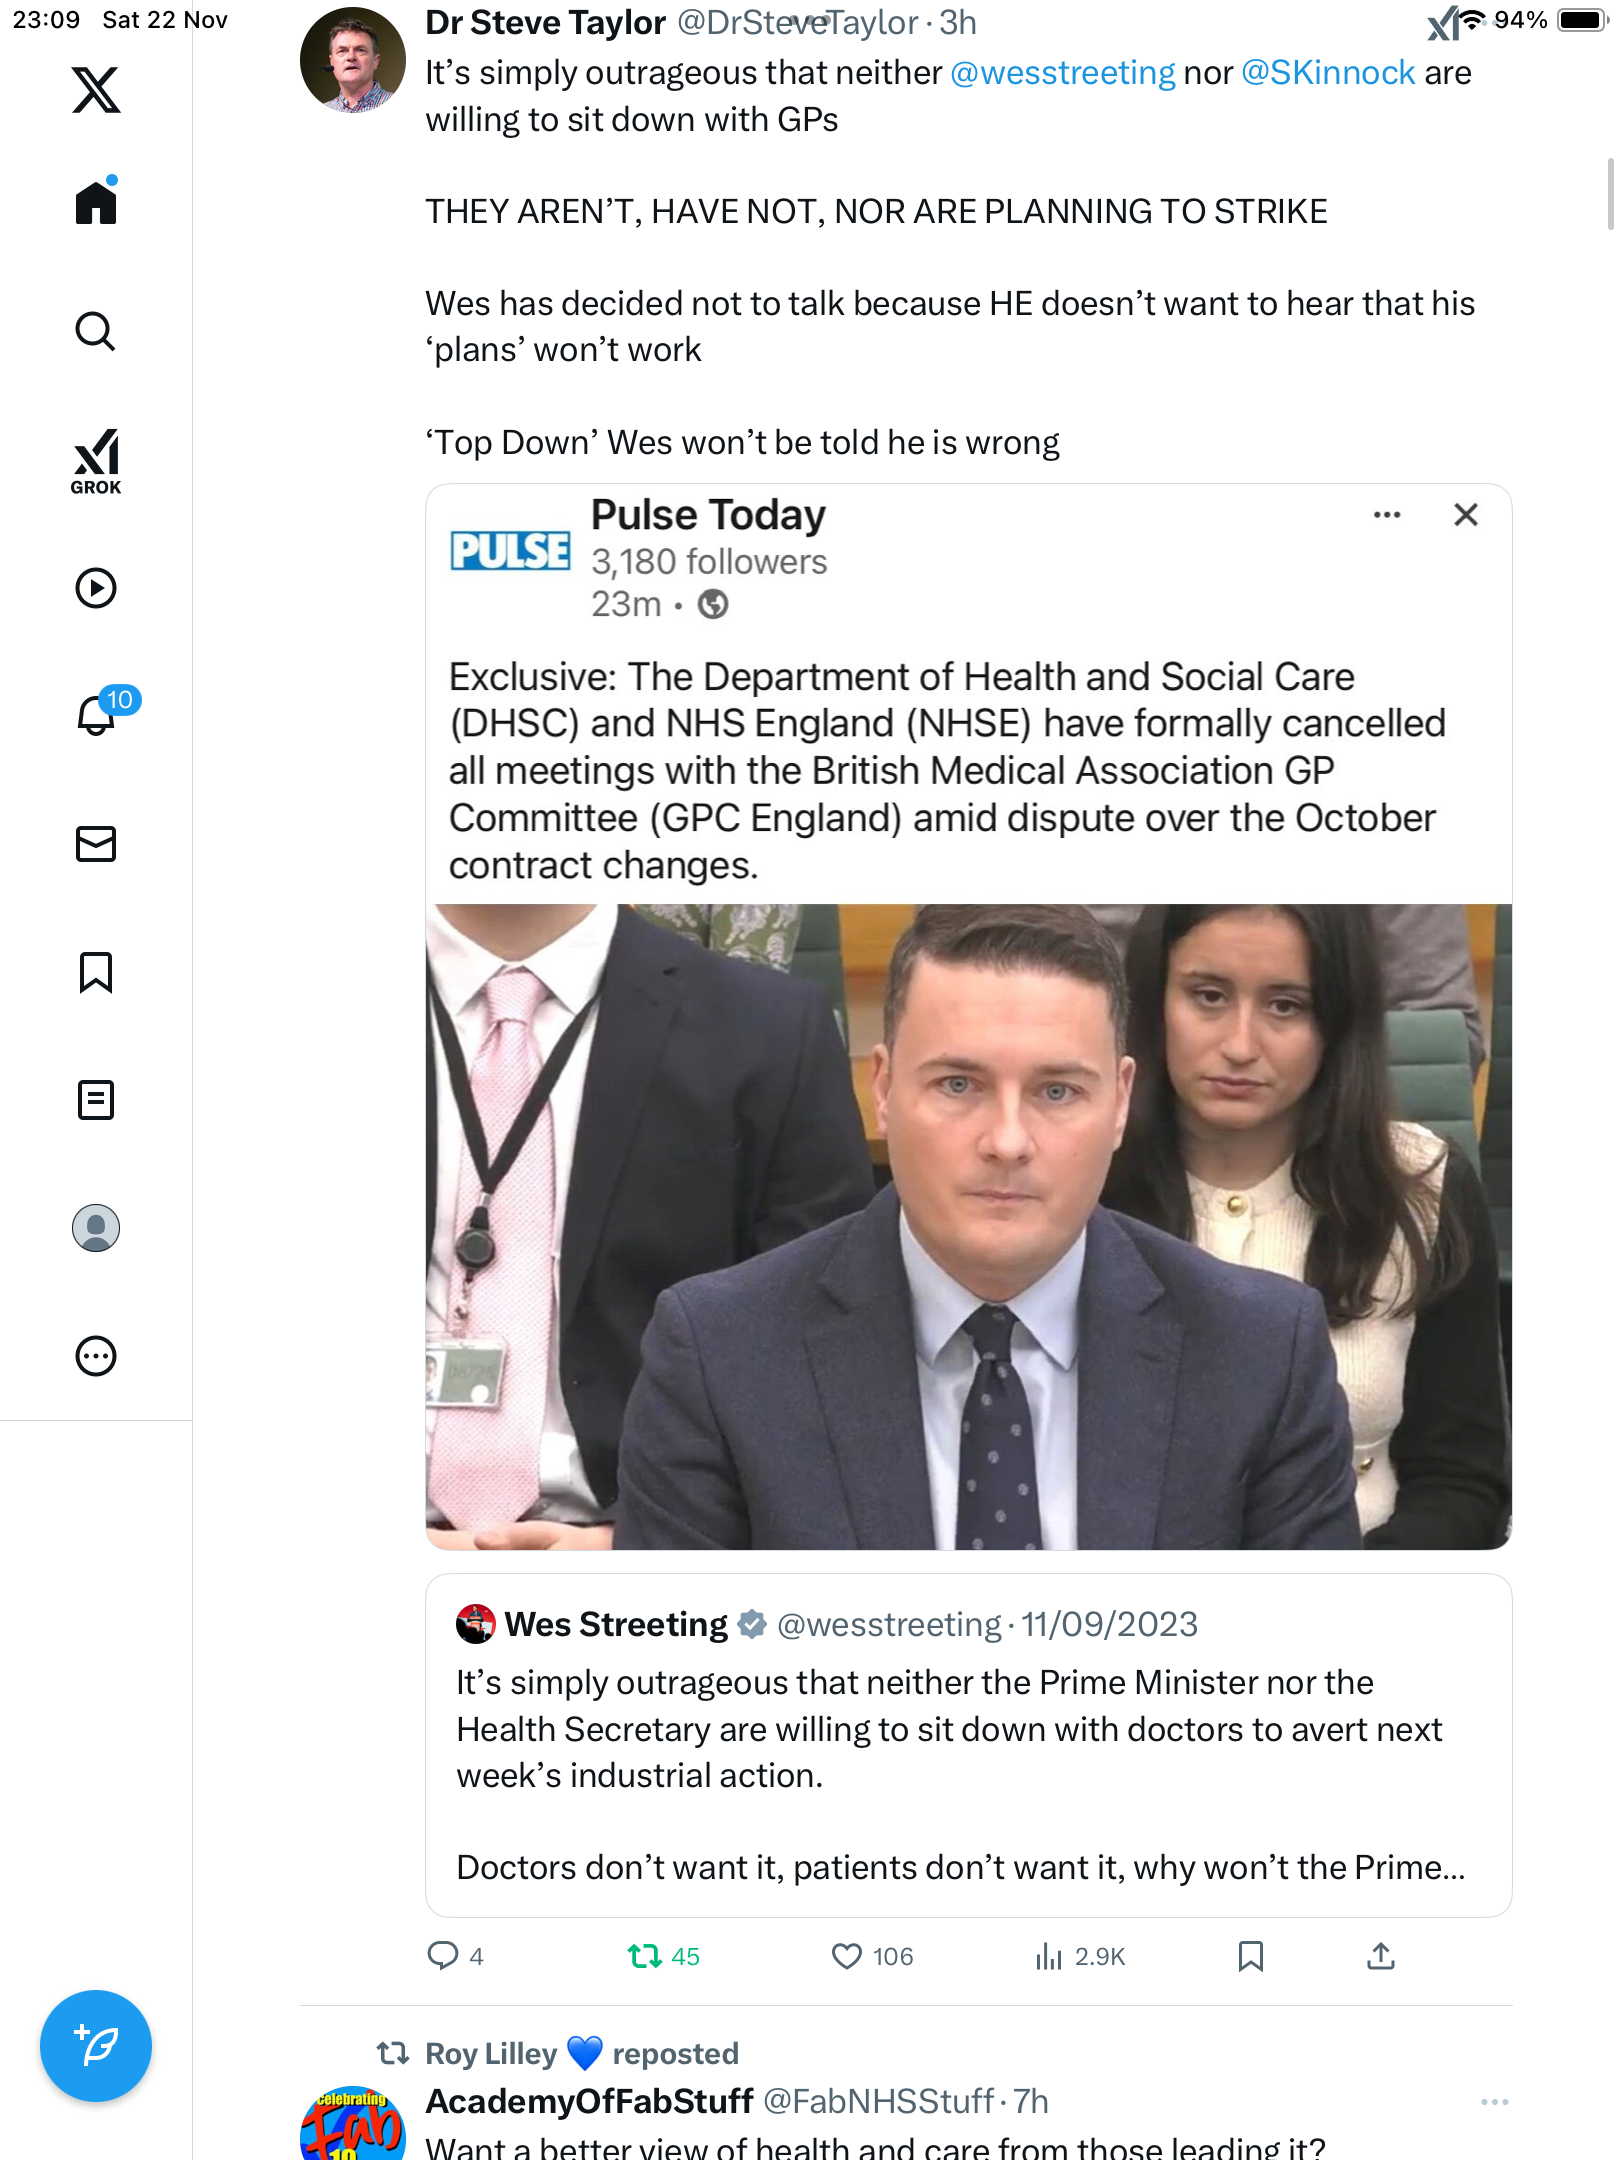Open the sidebar video play icon
The height and width of the screenshot is (2160, 1620).
coord(96,588)
